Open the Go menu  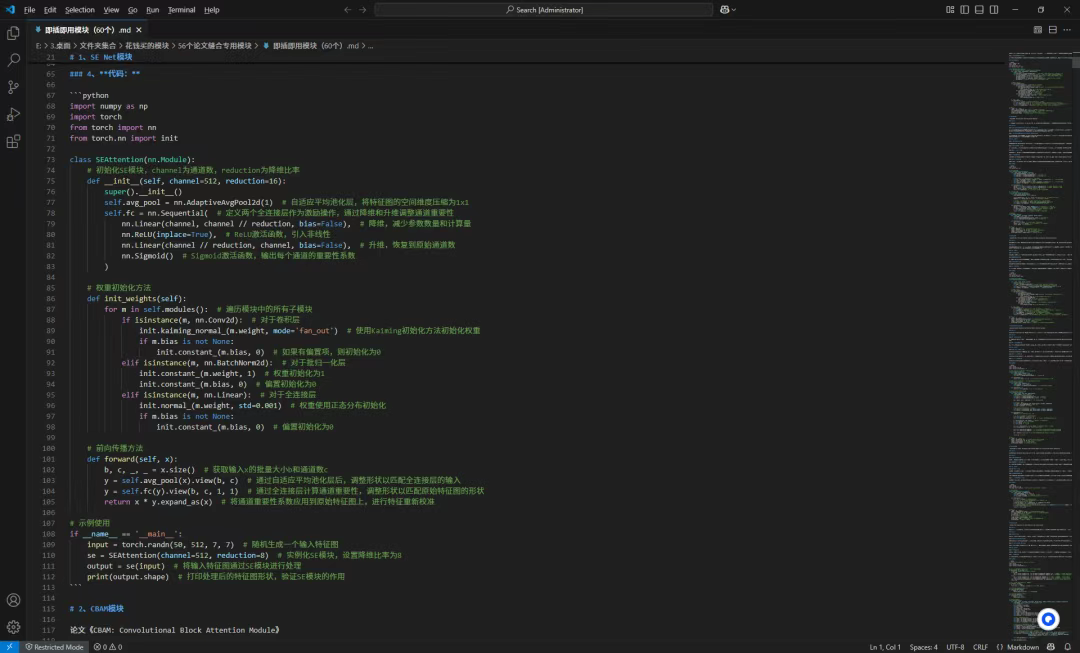(x=132, y=10)
